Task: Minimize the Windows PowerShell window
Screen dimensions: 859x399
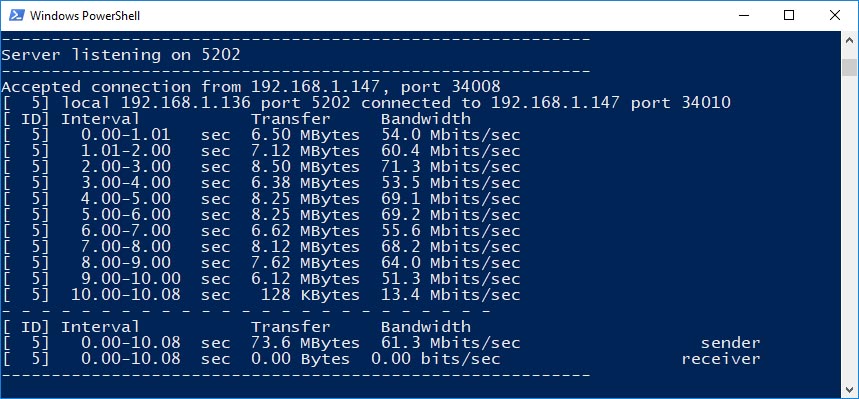Action: click(742, 15)
